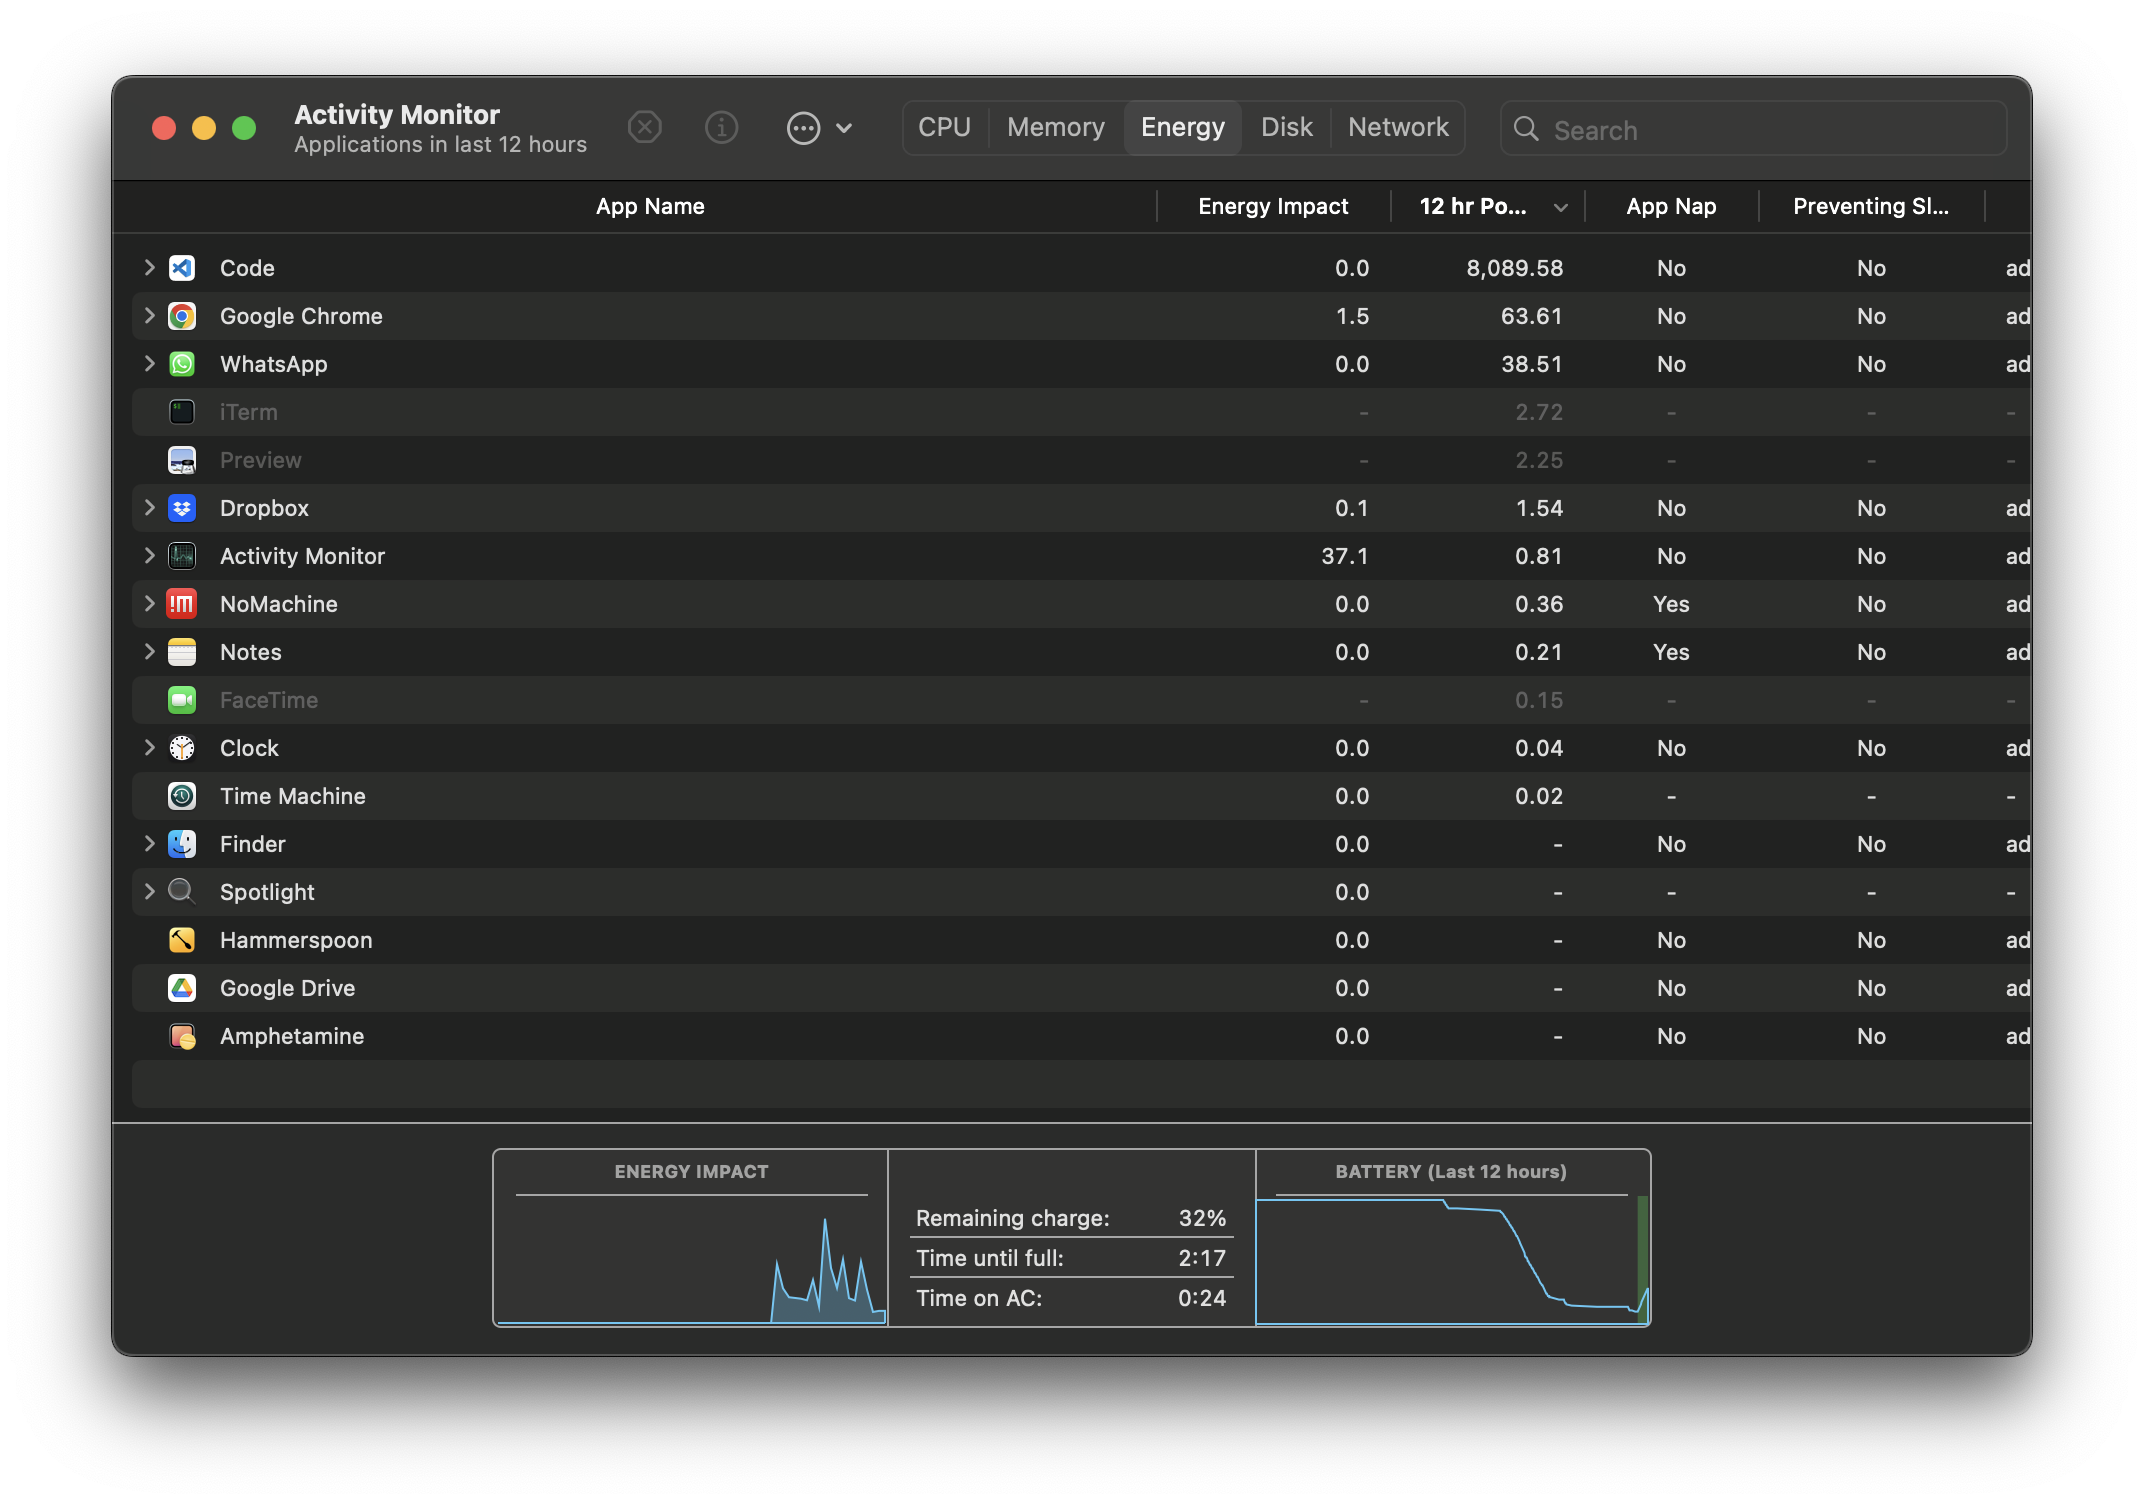Click the Activity Monitor row icon
The height and width of the screenshot is (1504, 2144).
click(x=182, y=556)
